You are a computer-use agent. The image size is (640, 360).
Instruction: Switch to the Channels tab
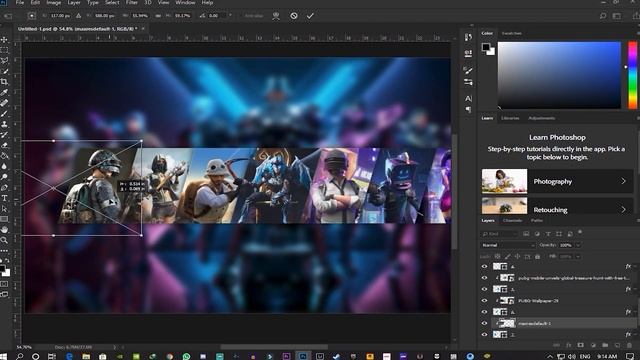point(512,220)
